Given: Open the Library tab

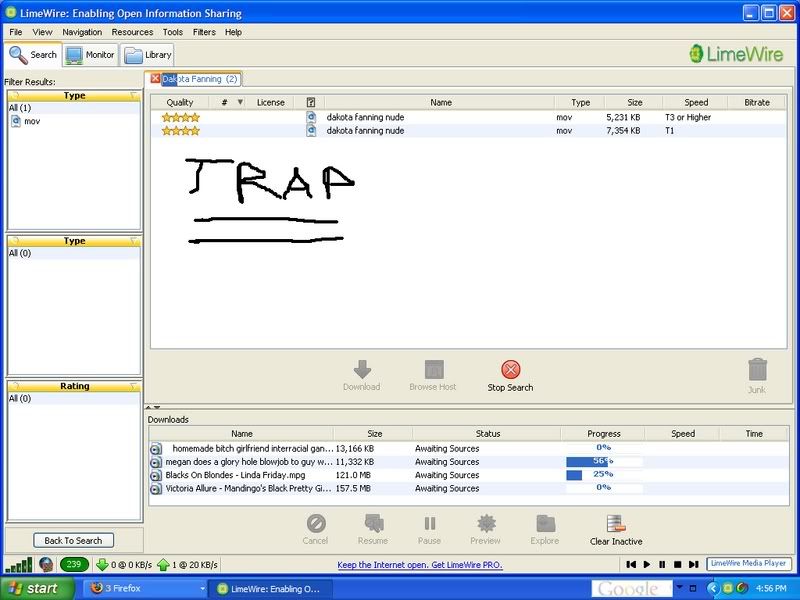Looking at the screenshot, I should [148, 55].
